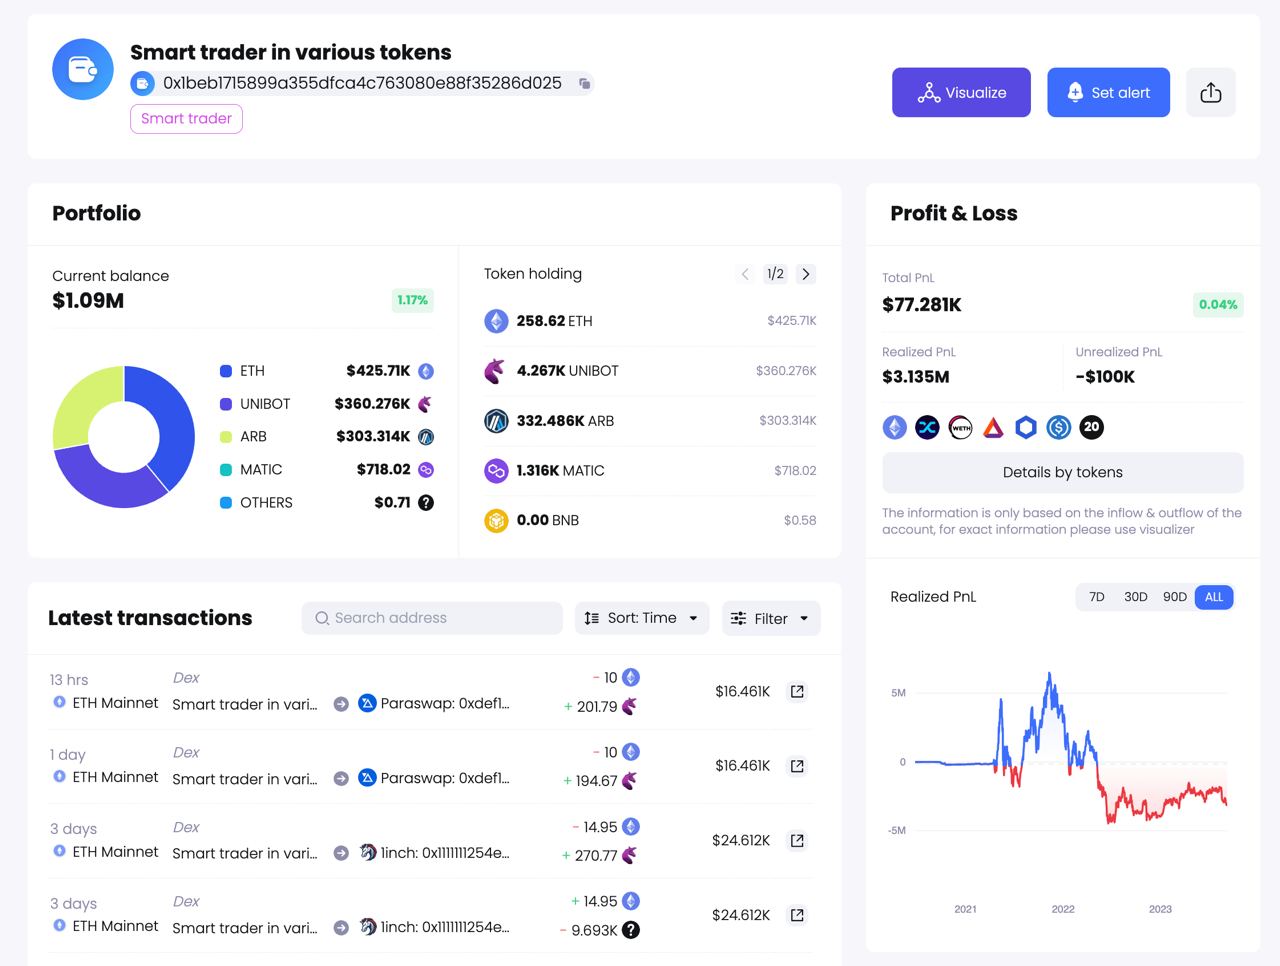
Task: Click the yellow-green ARB legend color swatch
Action: [x=226, y=437]
